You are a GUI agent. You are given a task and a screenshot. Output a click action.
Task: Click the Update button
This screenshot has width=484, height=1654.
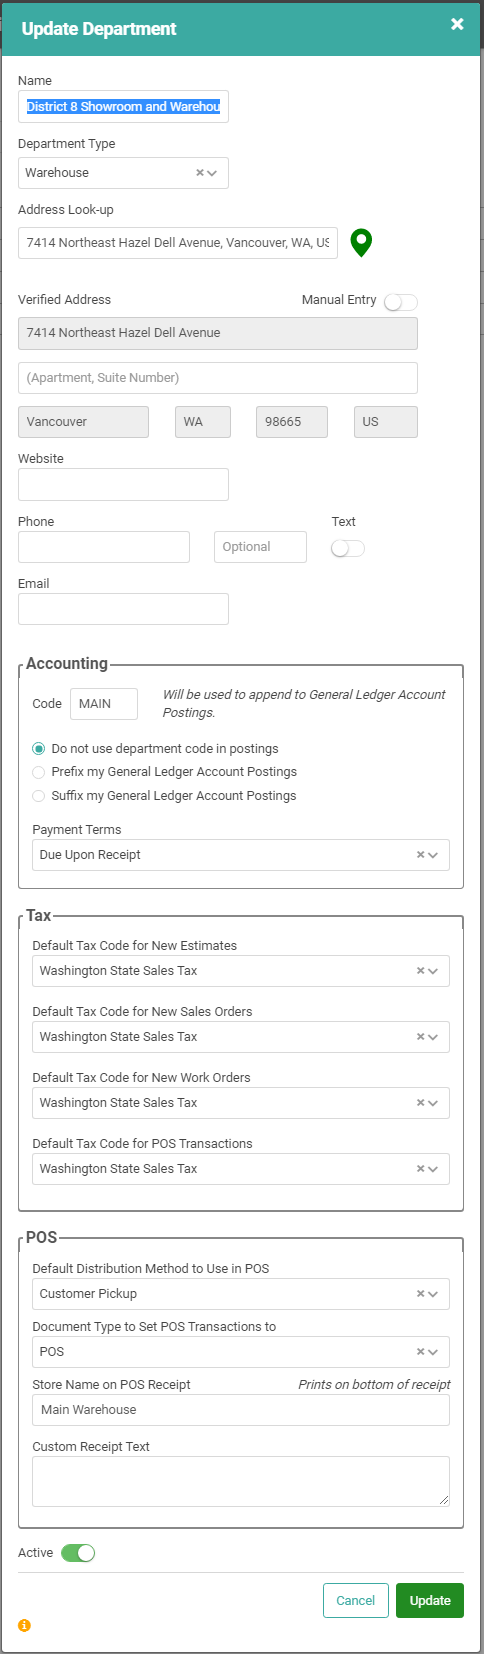430,1600
